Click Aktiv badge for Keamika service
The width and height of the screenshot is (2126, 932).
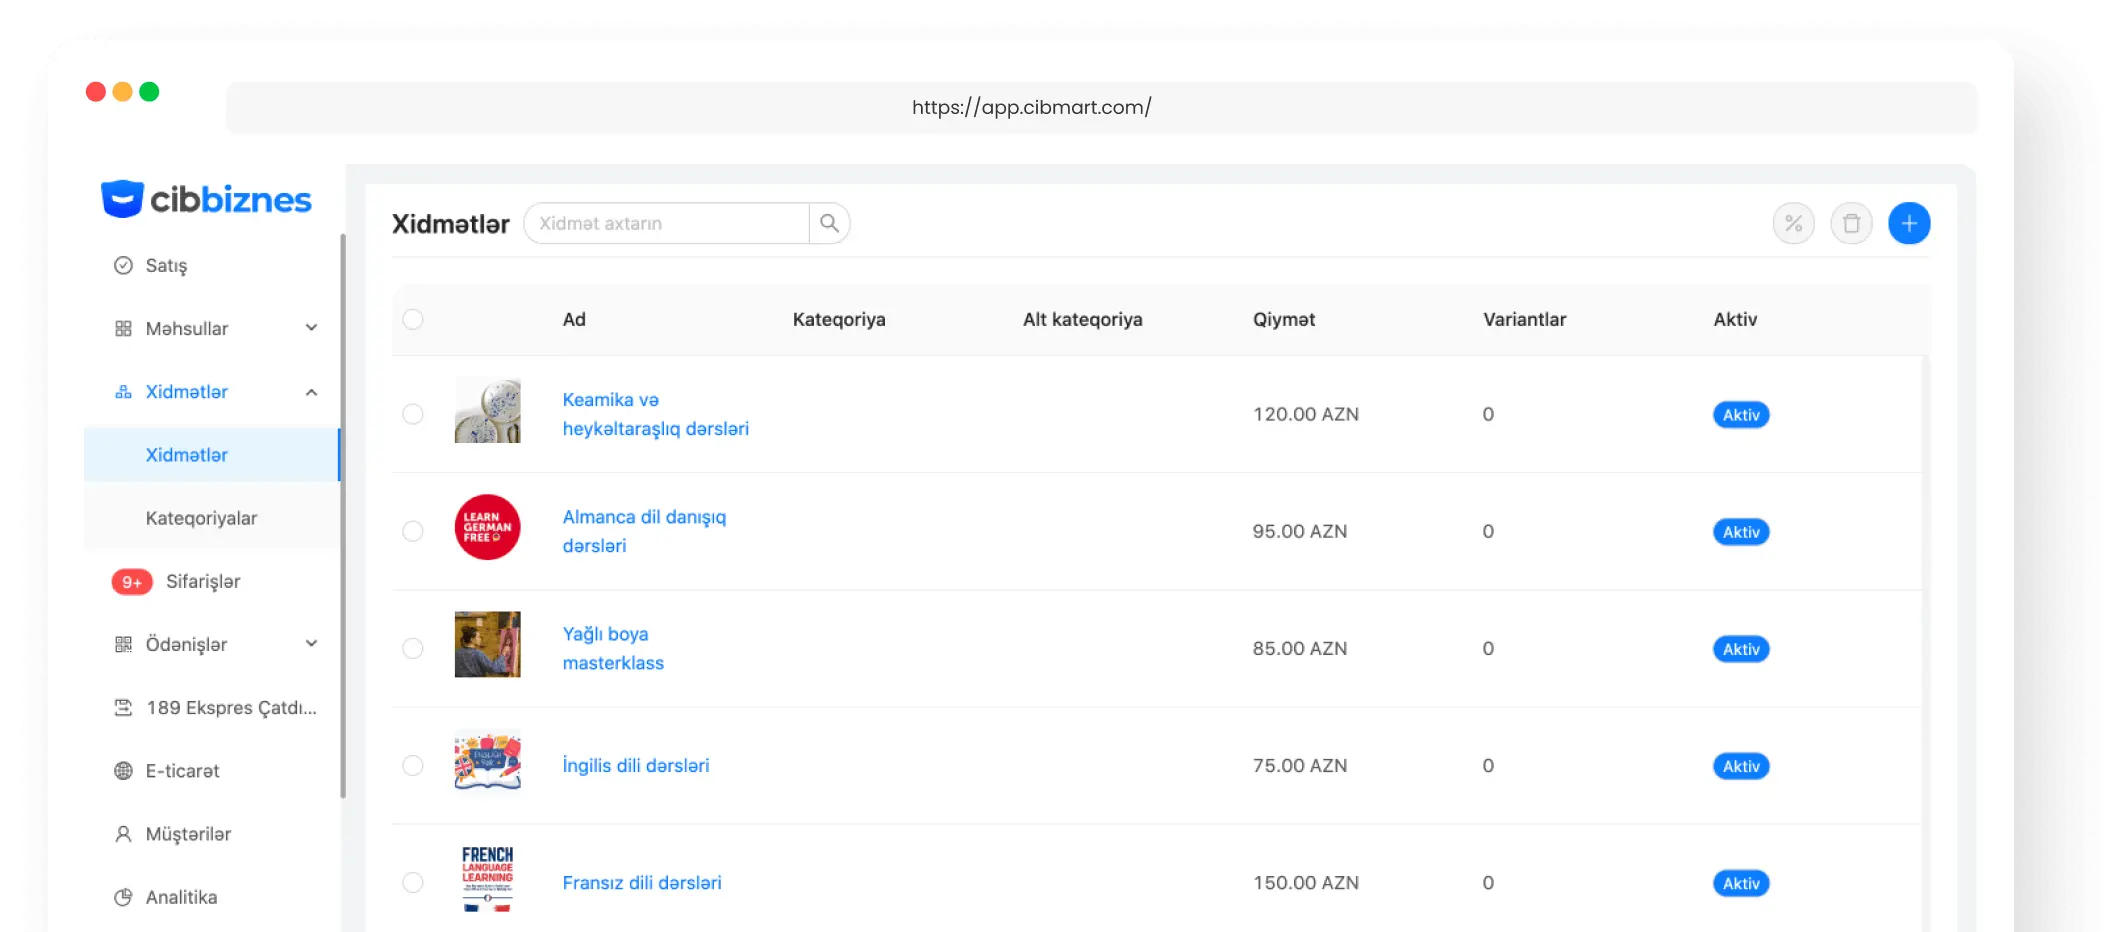point(1740,415)
